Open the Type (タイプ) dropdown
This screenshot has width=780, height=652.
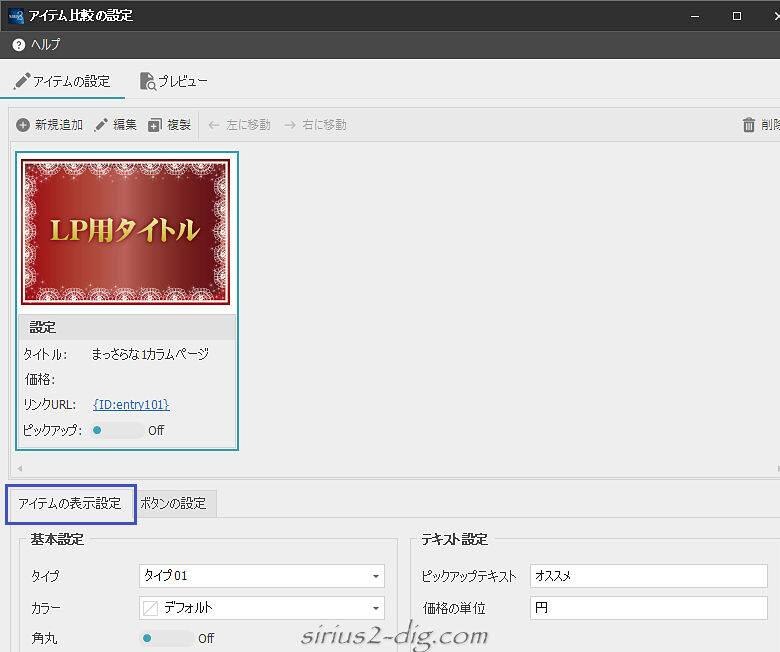click(261, 576)
